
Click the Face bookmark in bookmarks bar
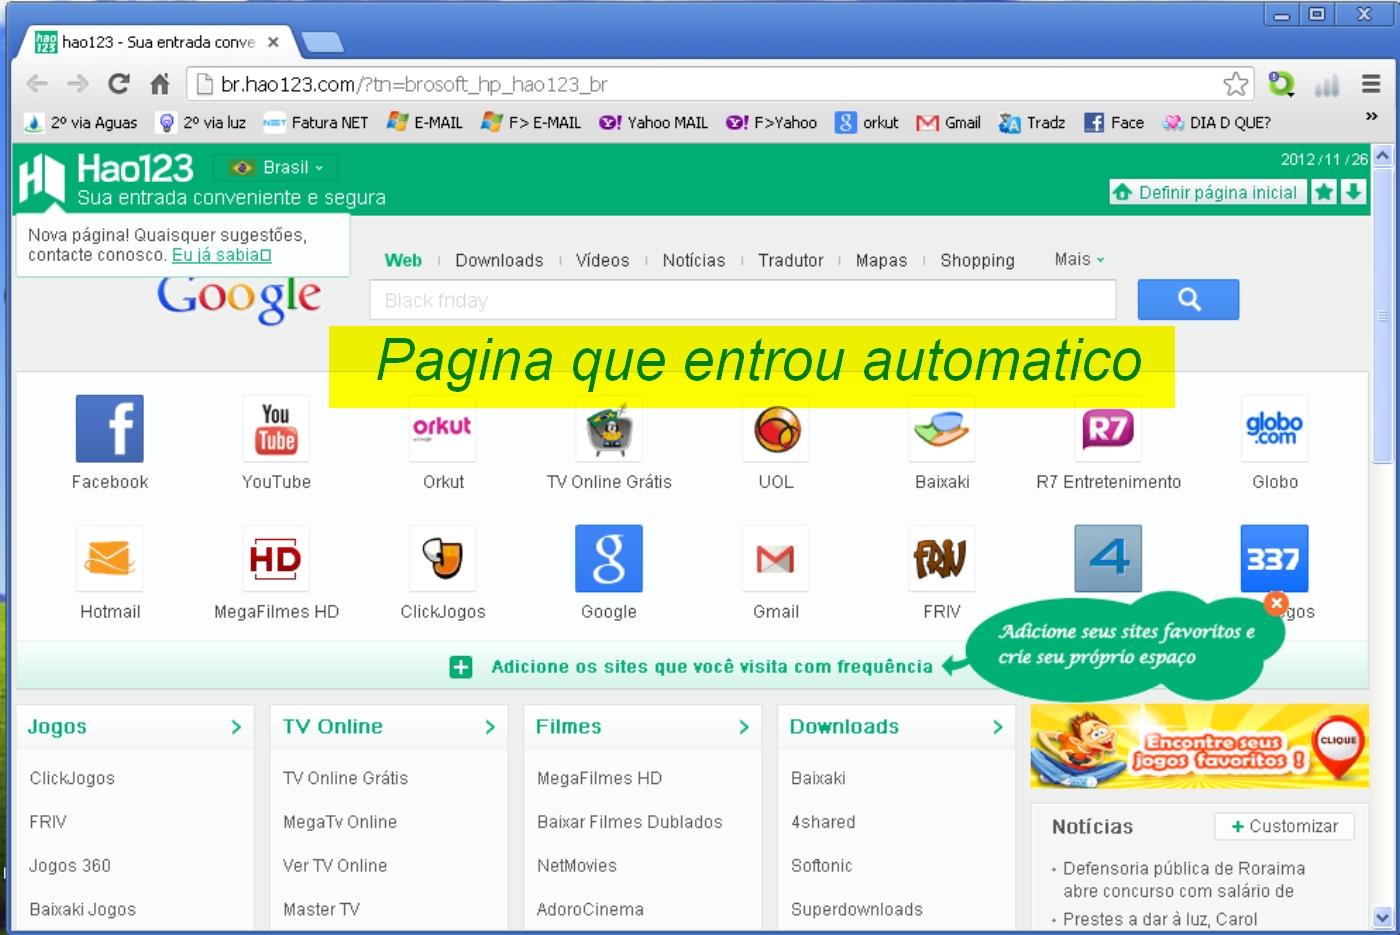pyautogui.click(x=1114, y=122)
